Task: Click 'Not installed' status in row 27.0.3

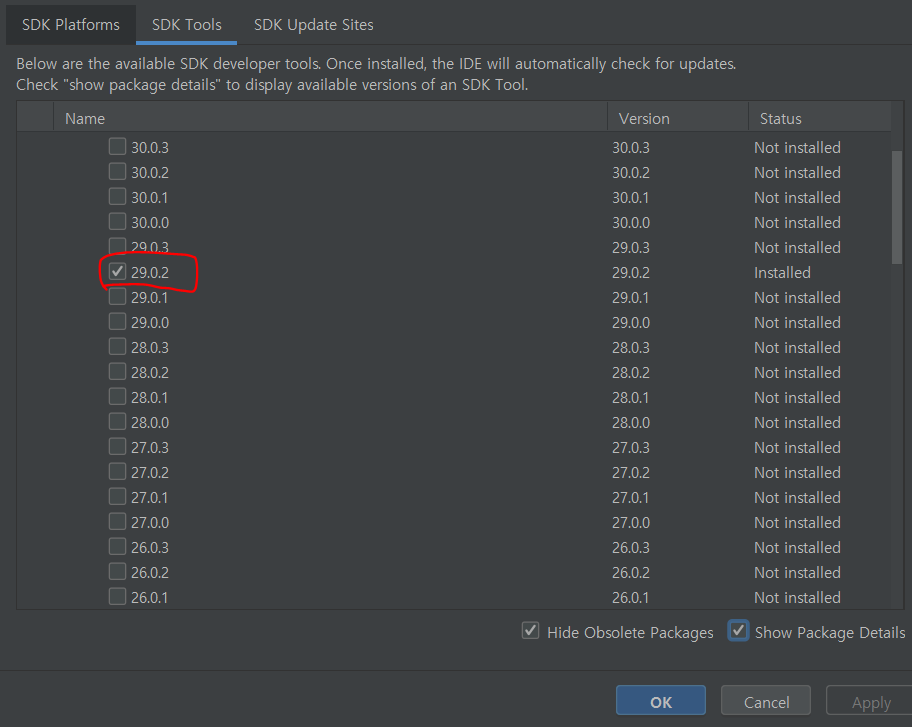Action: [x=797, y=448]
